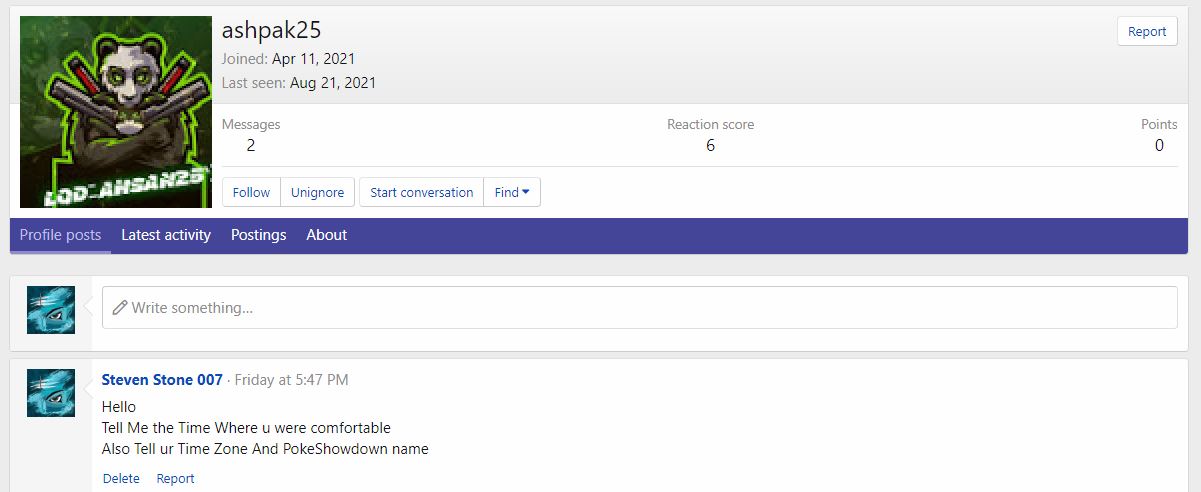This screenshot has width=1201, height=492.
Task: Click ashpak25's panda profile avatar
Action: click(x=116, y=112)
